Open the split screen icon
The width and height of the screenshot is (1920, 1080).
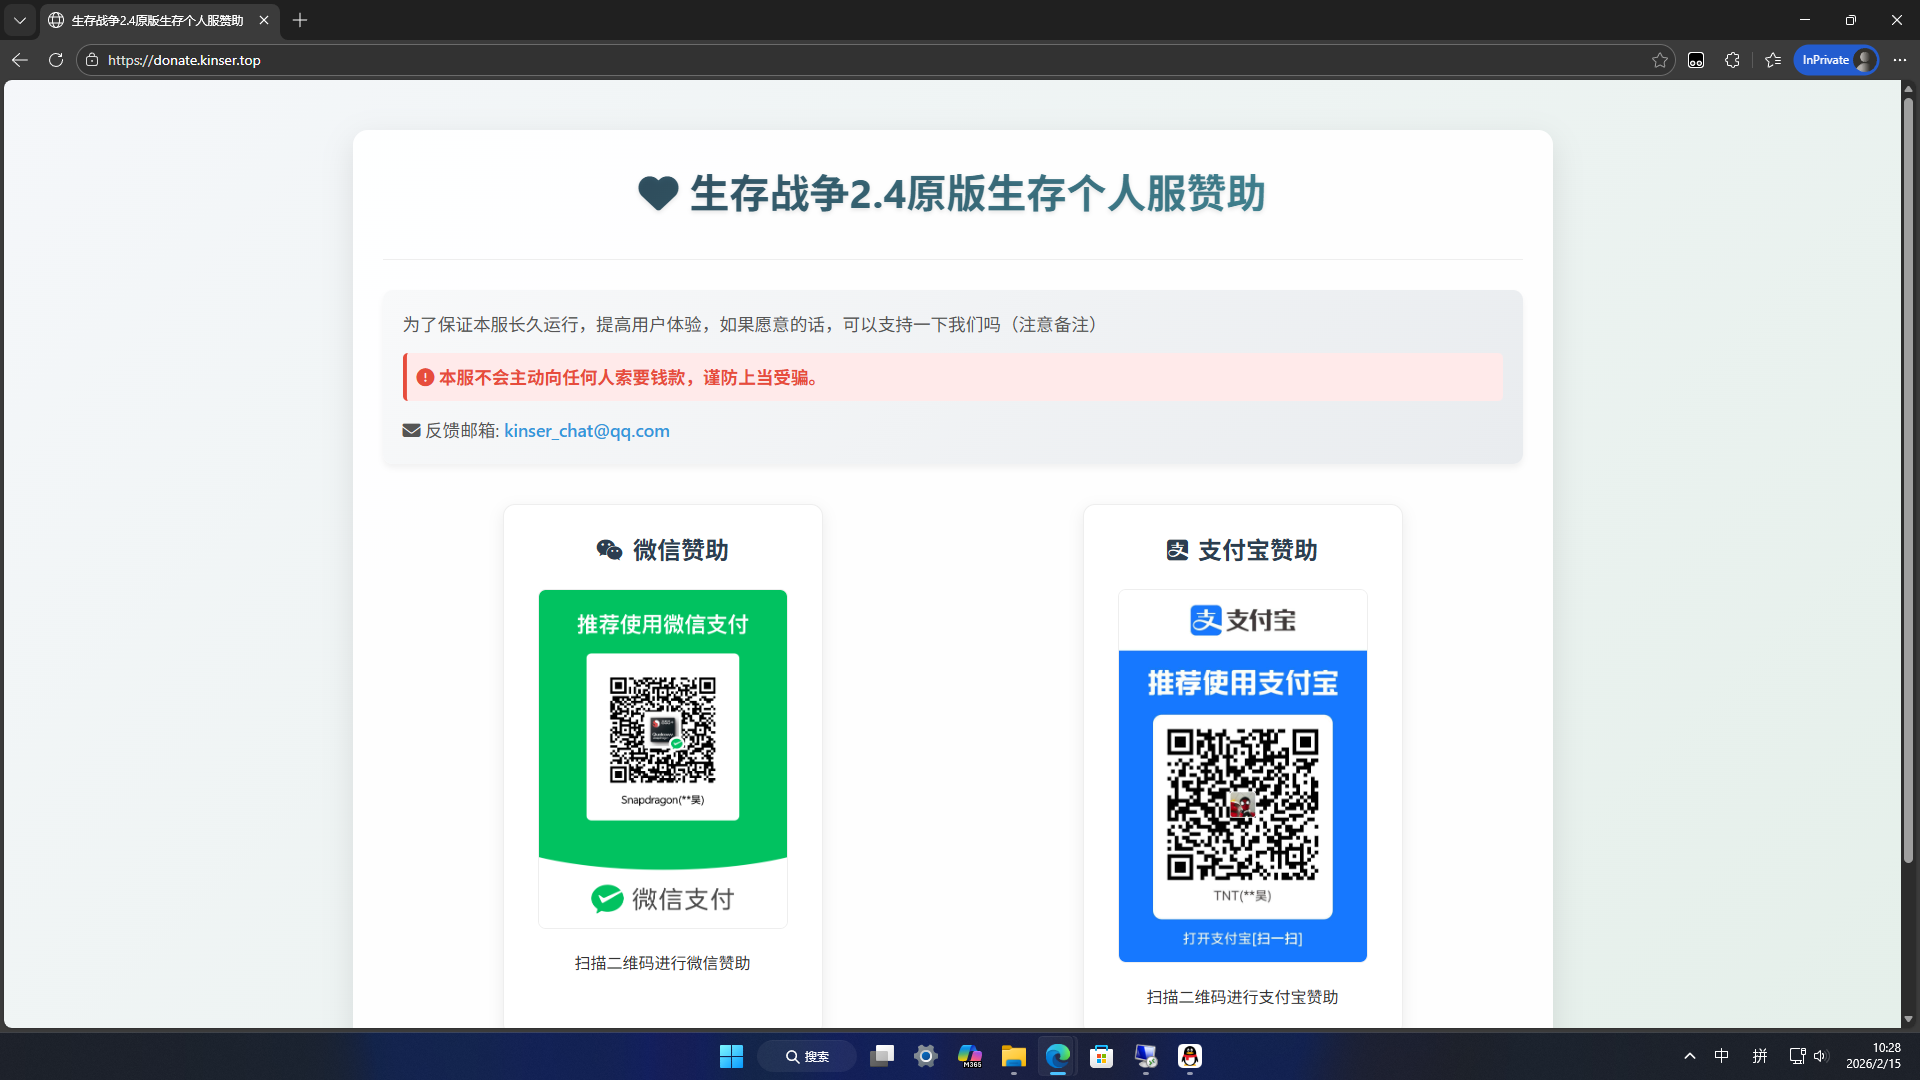coord(1696,60)
